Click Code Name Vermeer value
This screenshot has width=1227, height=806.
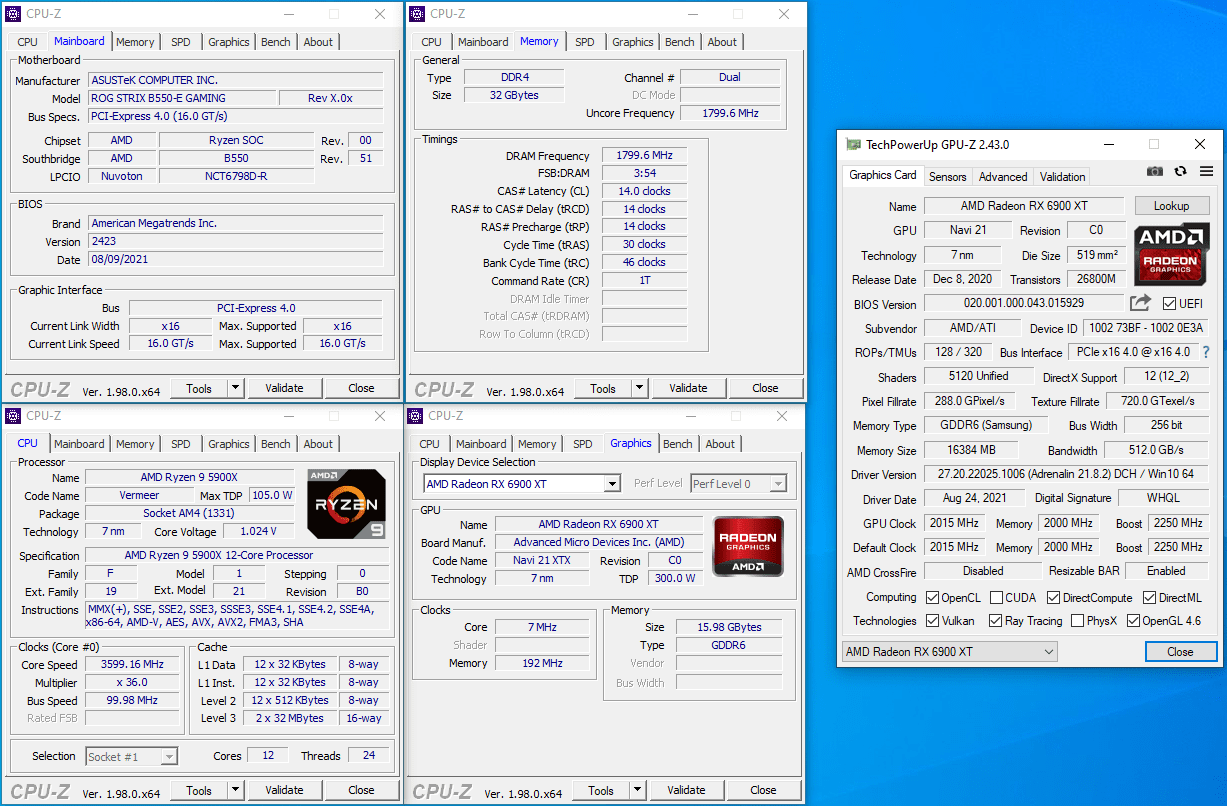pyautogui.click(x=139, y=495)
